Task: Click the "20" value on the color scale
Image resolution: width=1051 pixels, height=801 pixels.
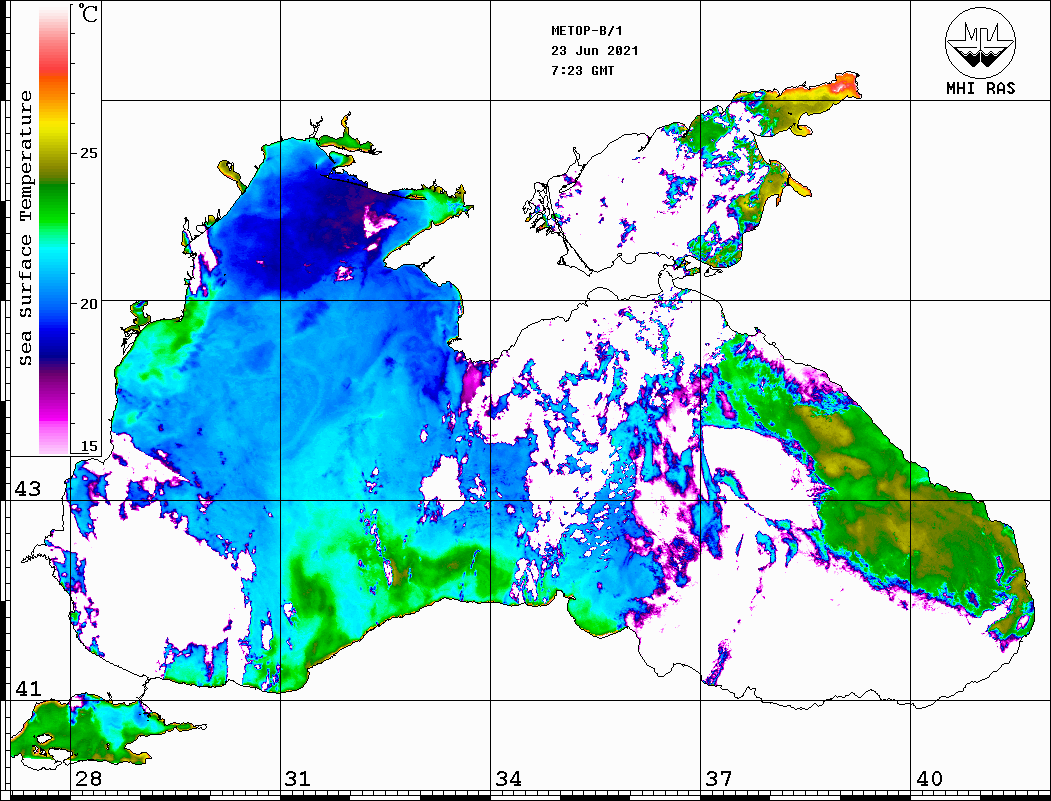Action: pos(88,304)
